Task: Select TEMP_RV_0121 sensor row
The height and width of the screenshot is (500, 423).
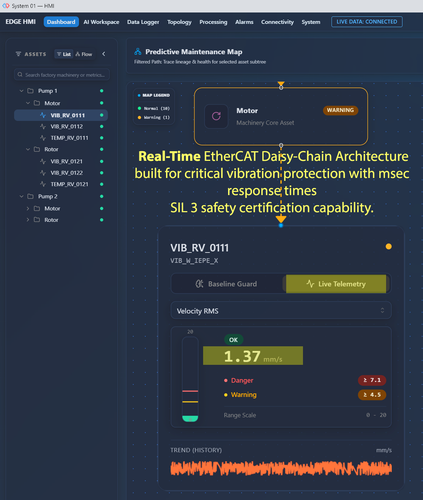Action: [x=61, y=184]
